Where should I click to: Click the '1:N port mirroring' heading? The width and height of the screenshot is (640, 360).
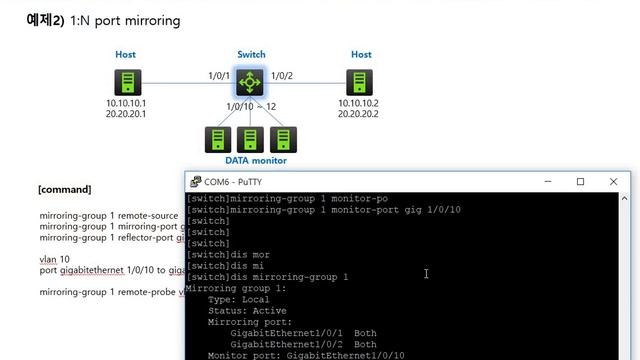pyautogui.click(x=125, y=21)
